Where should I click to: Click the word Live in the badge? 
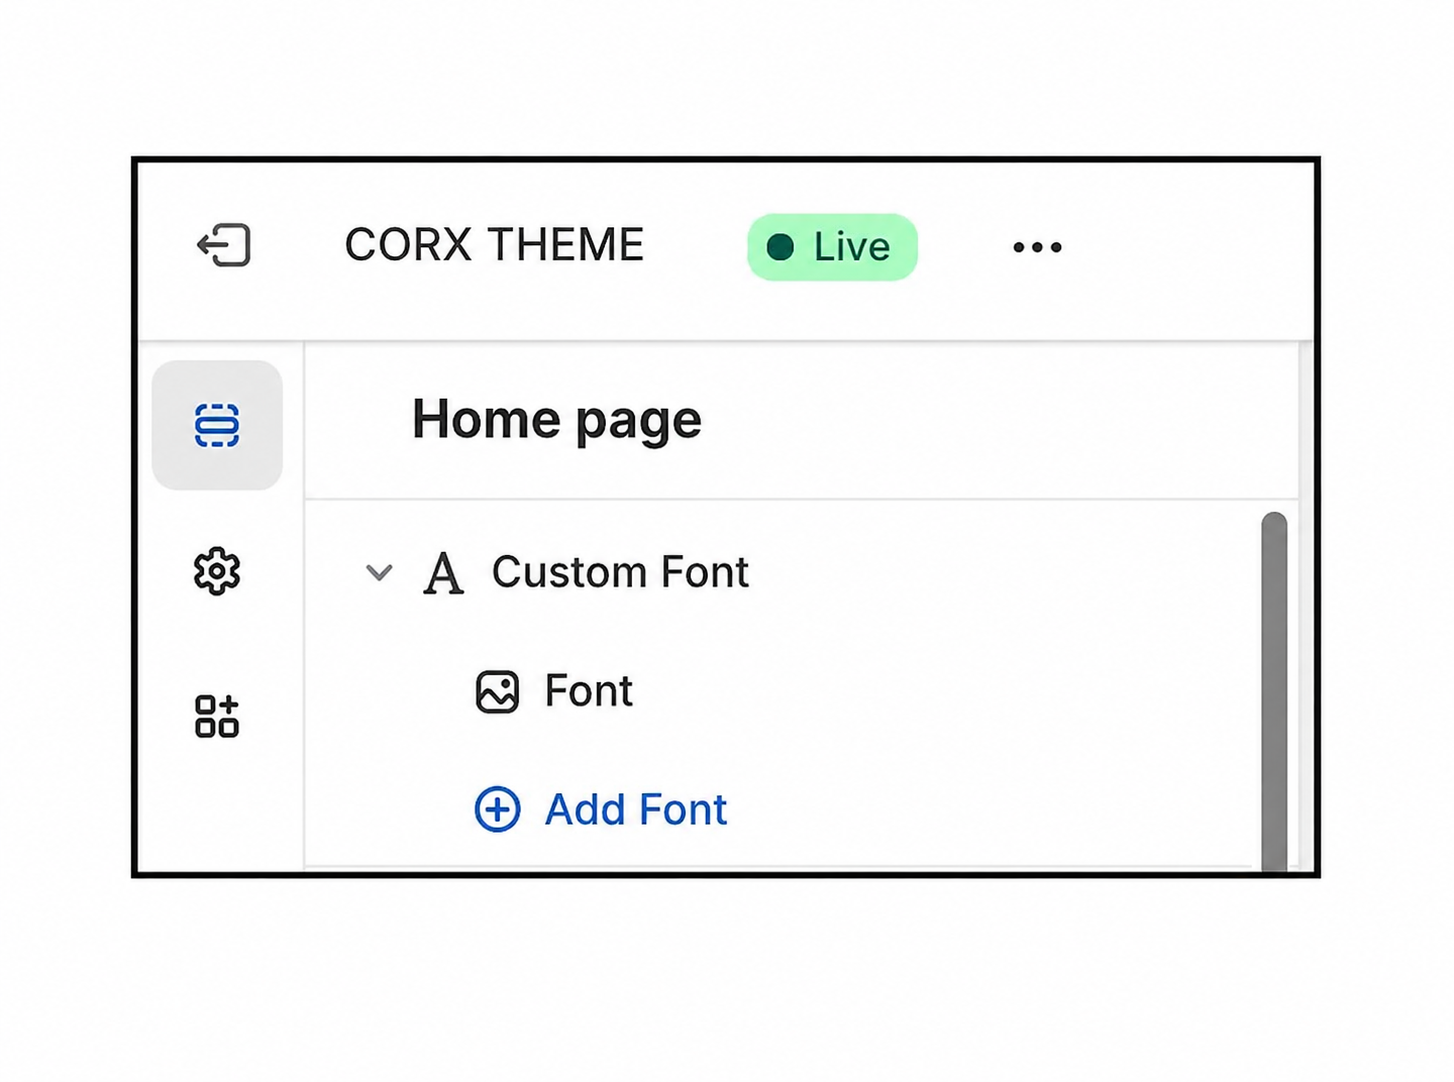click(x=851, y=247)
